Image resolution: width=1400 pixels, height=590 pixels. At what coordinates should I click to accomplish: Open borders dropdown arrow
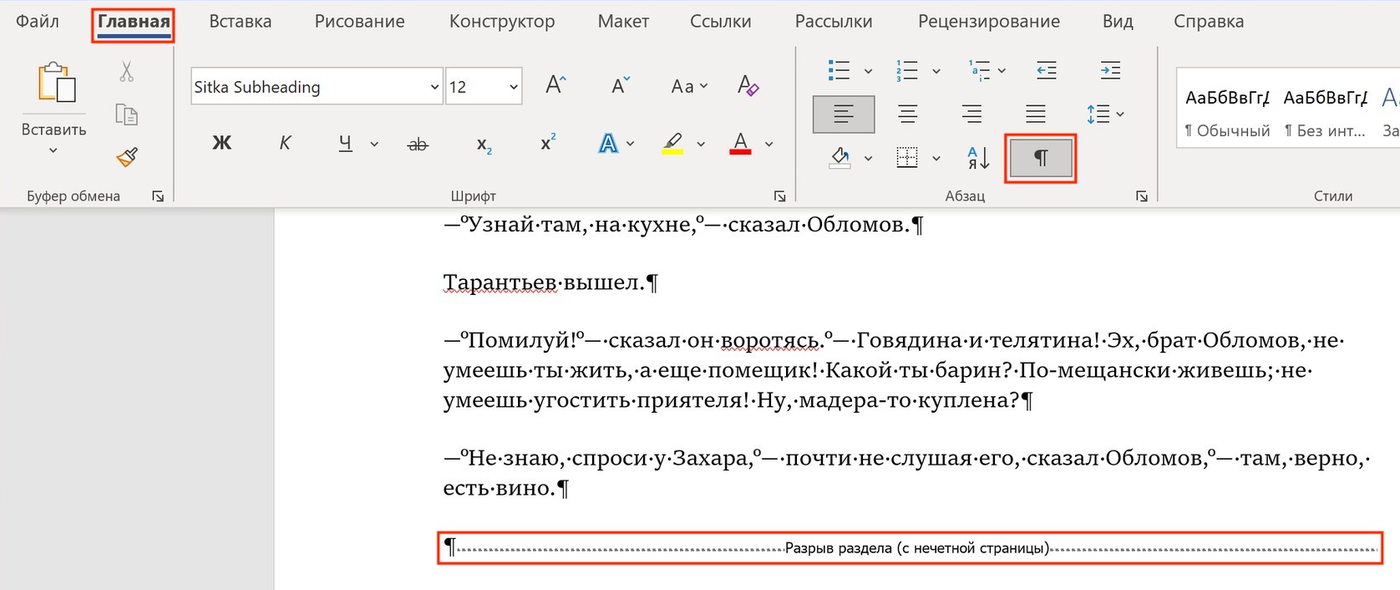point(937,158)
